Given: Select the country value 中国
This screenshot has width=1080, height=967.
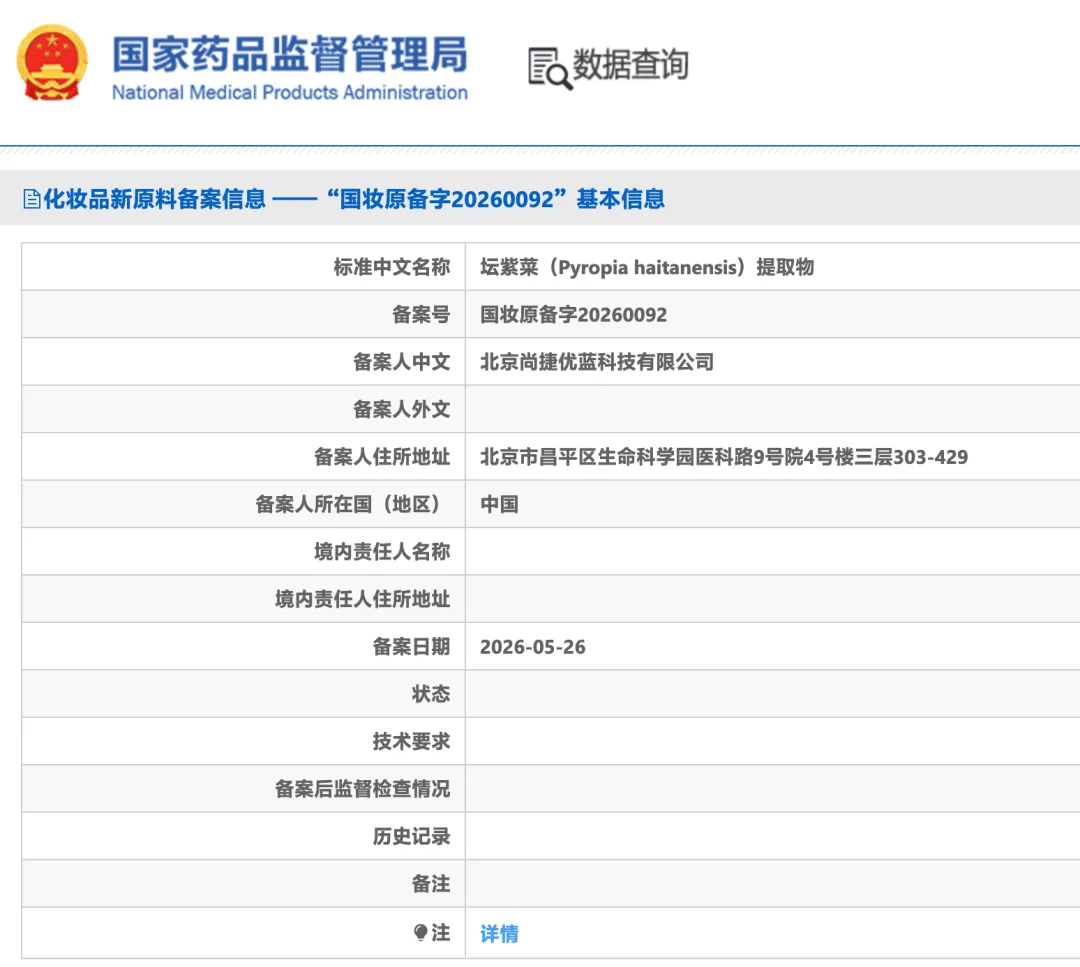Looking at the screenshot, I should pos(499,504).
